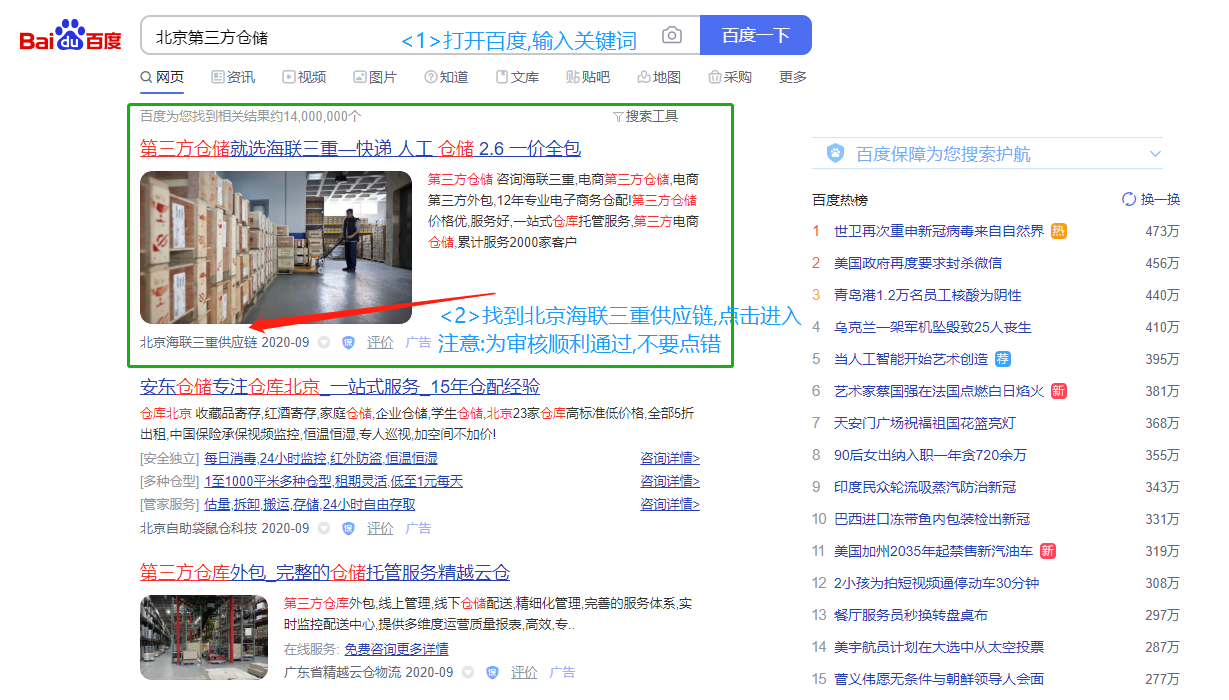
Task: Open result 第三方仓库外包 精越云仓
Action: [325, 573]
